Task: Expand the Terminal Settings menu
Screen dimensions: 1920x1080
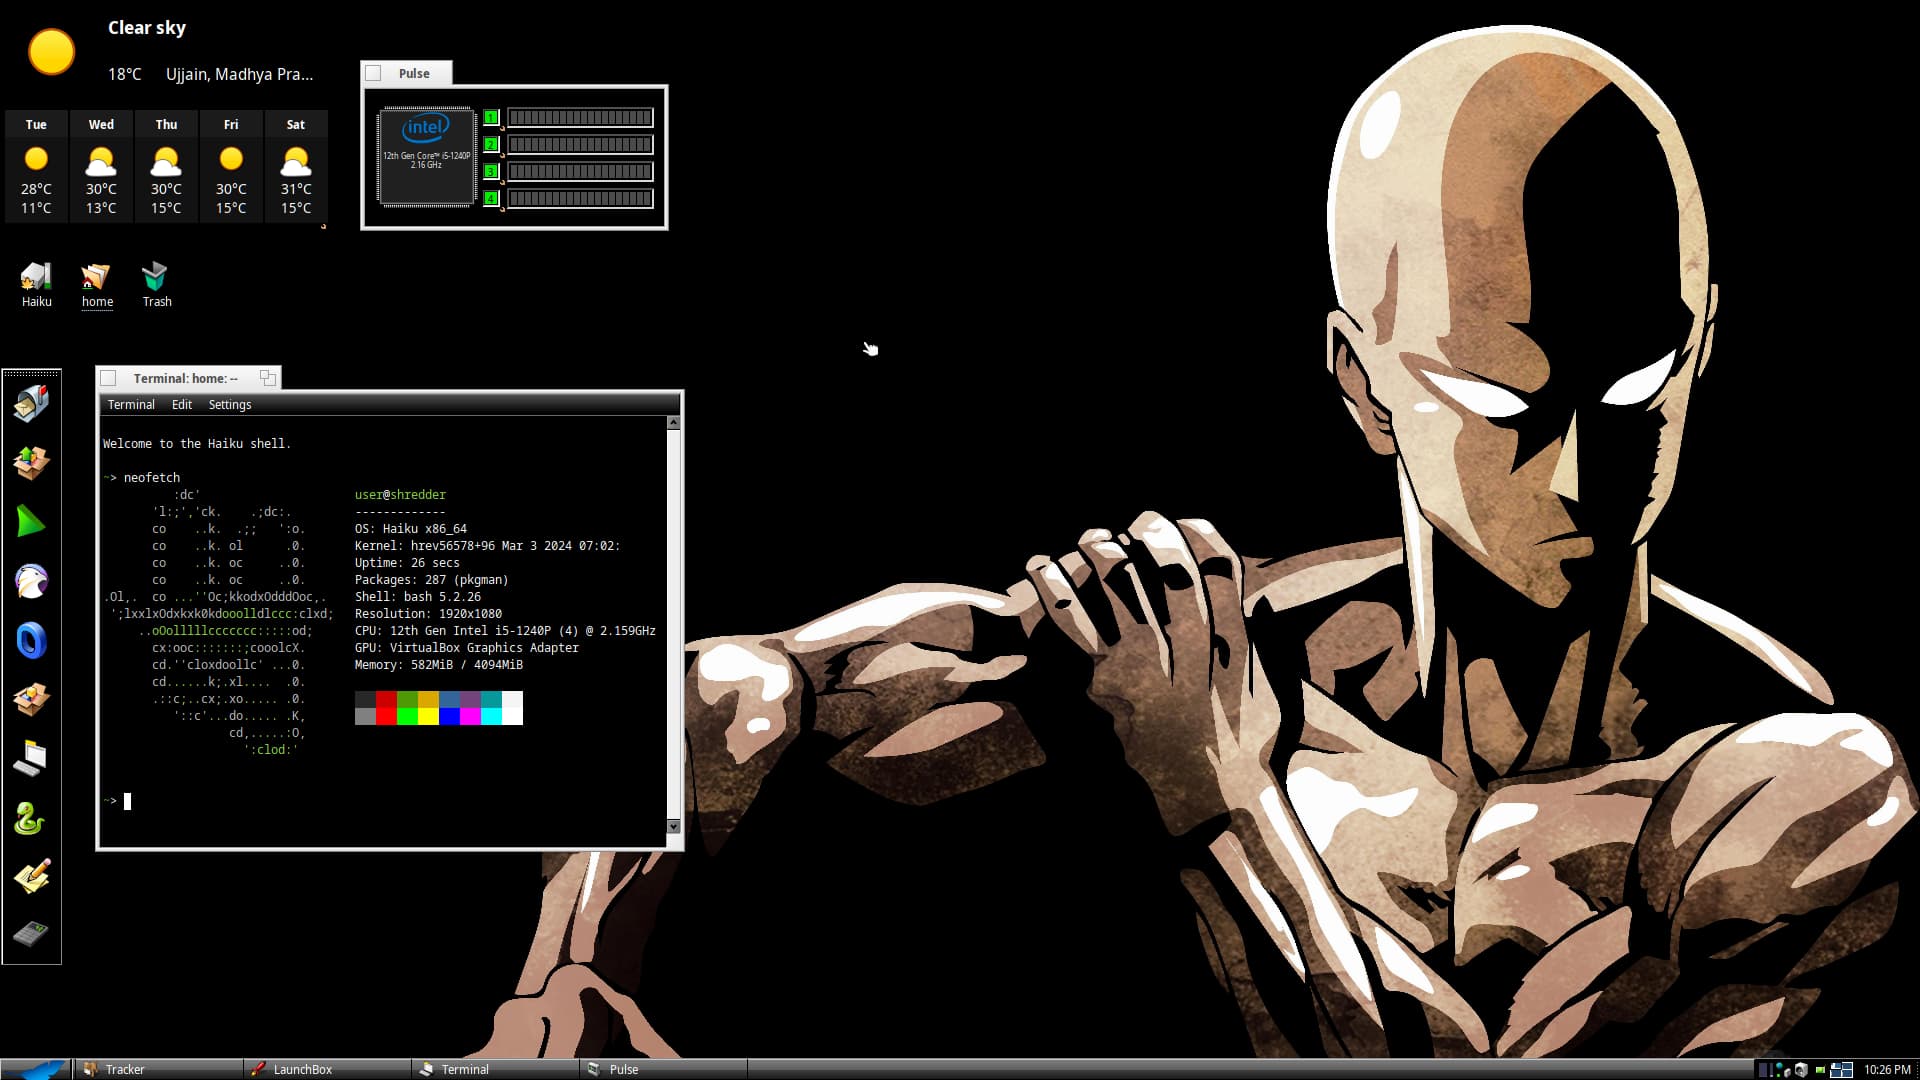Action: [x=229, y=405]
